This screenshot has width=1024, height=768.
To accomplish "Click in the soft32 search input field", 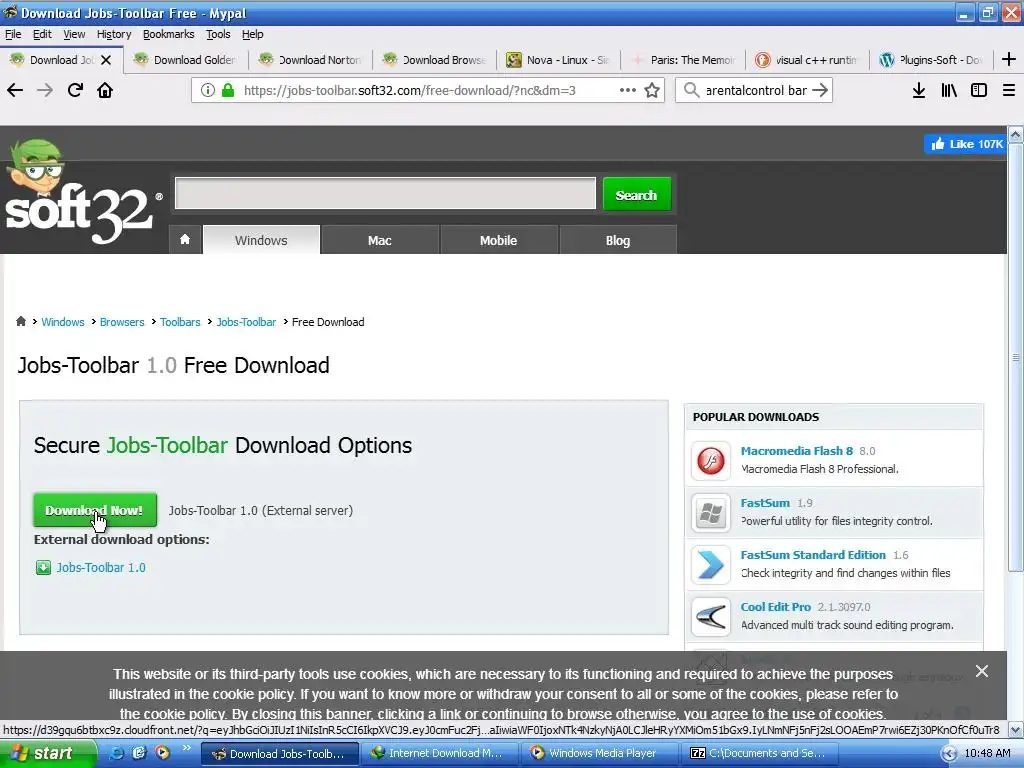I will pos(385,193).
